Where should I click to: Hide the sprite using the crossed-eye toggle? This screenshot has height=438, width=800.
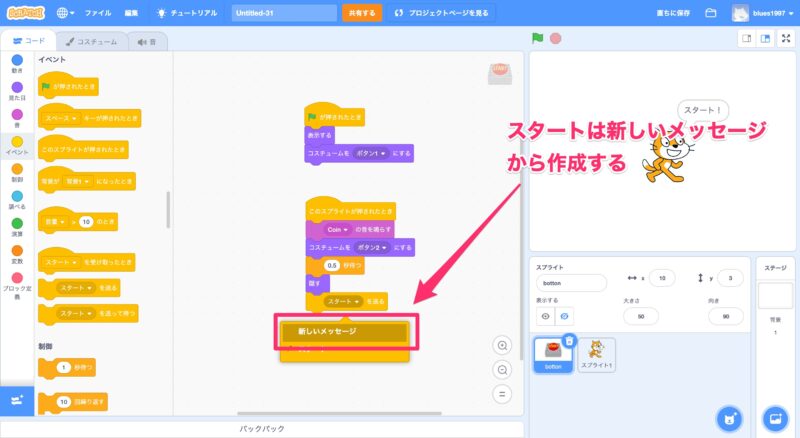pyautogui.click(x=565, y=316)
